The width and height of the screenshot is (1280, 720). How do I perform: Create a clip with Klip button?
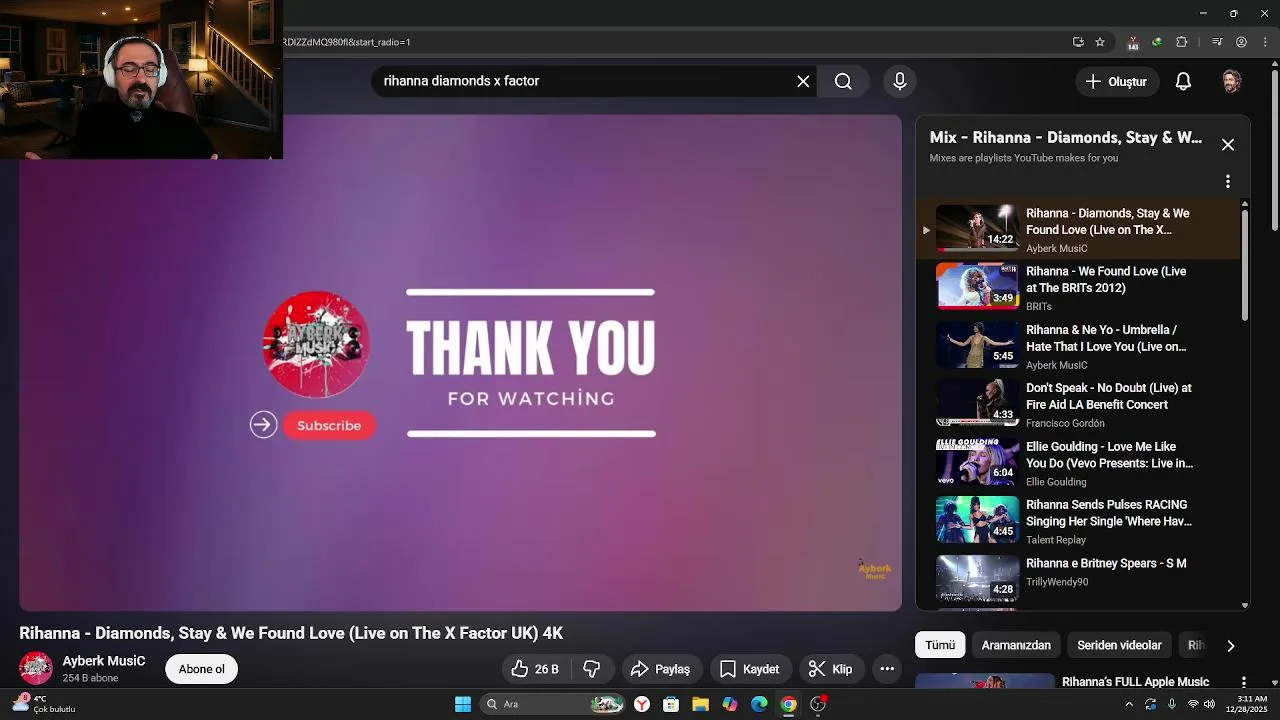831,669
